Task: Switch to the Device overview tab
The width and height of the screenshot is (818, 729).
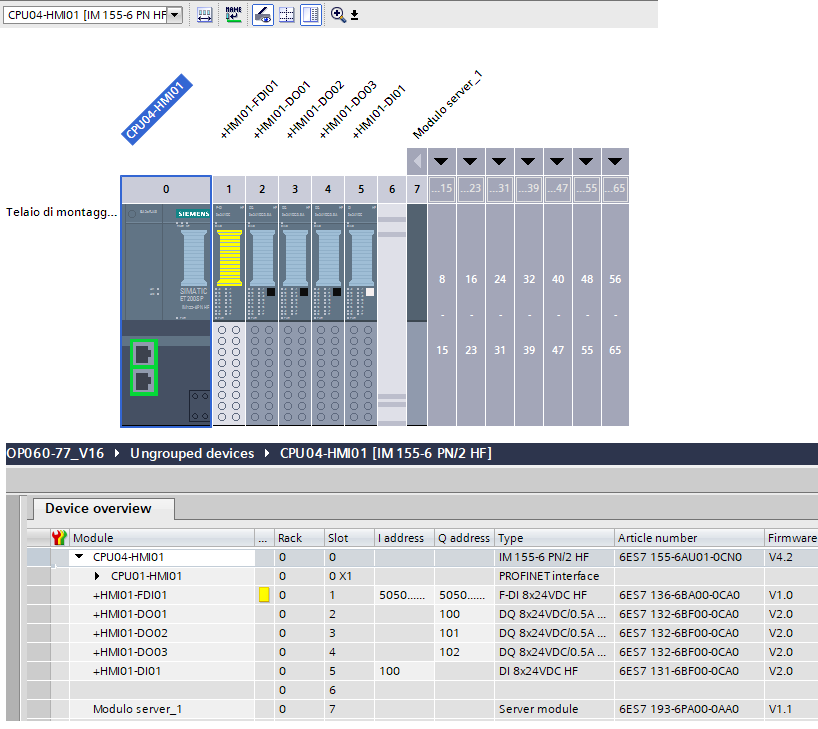Action: [x=98, y=508]
